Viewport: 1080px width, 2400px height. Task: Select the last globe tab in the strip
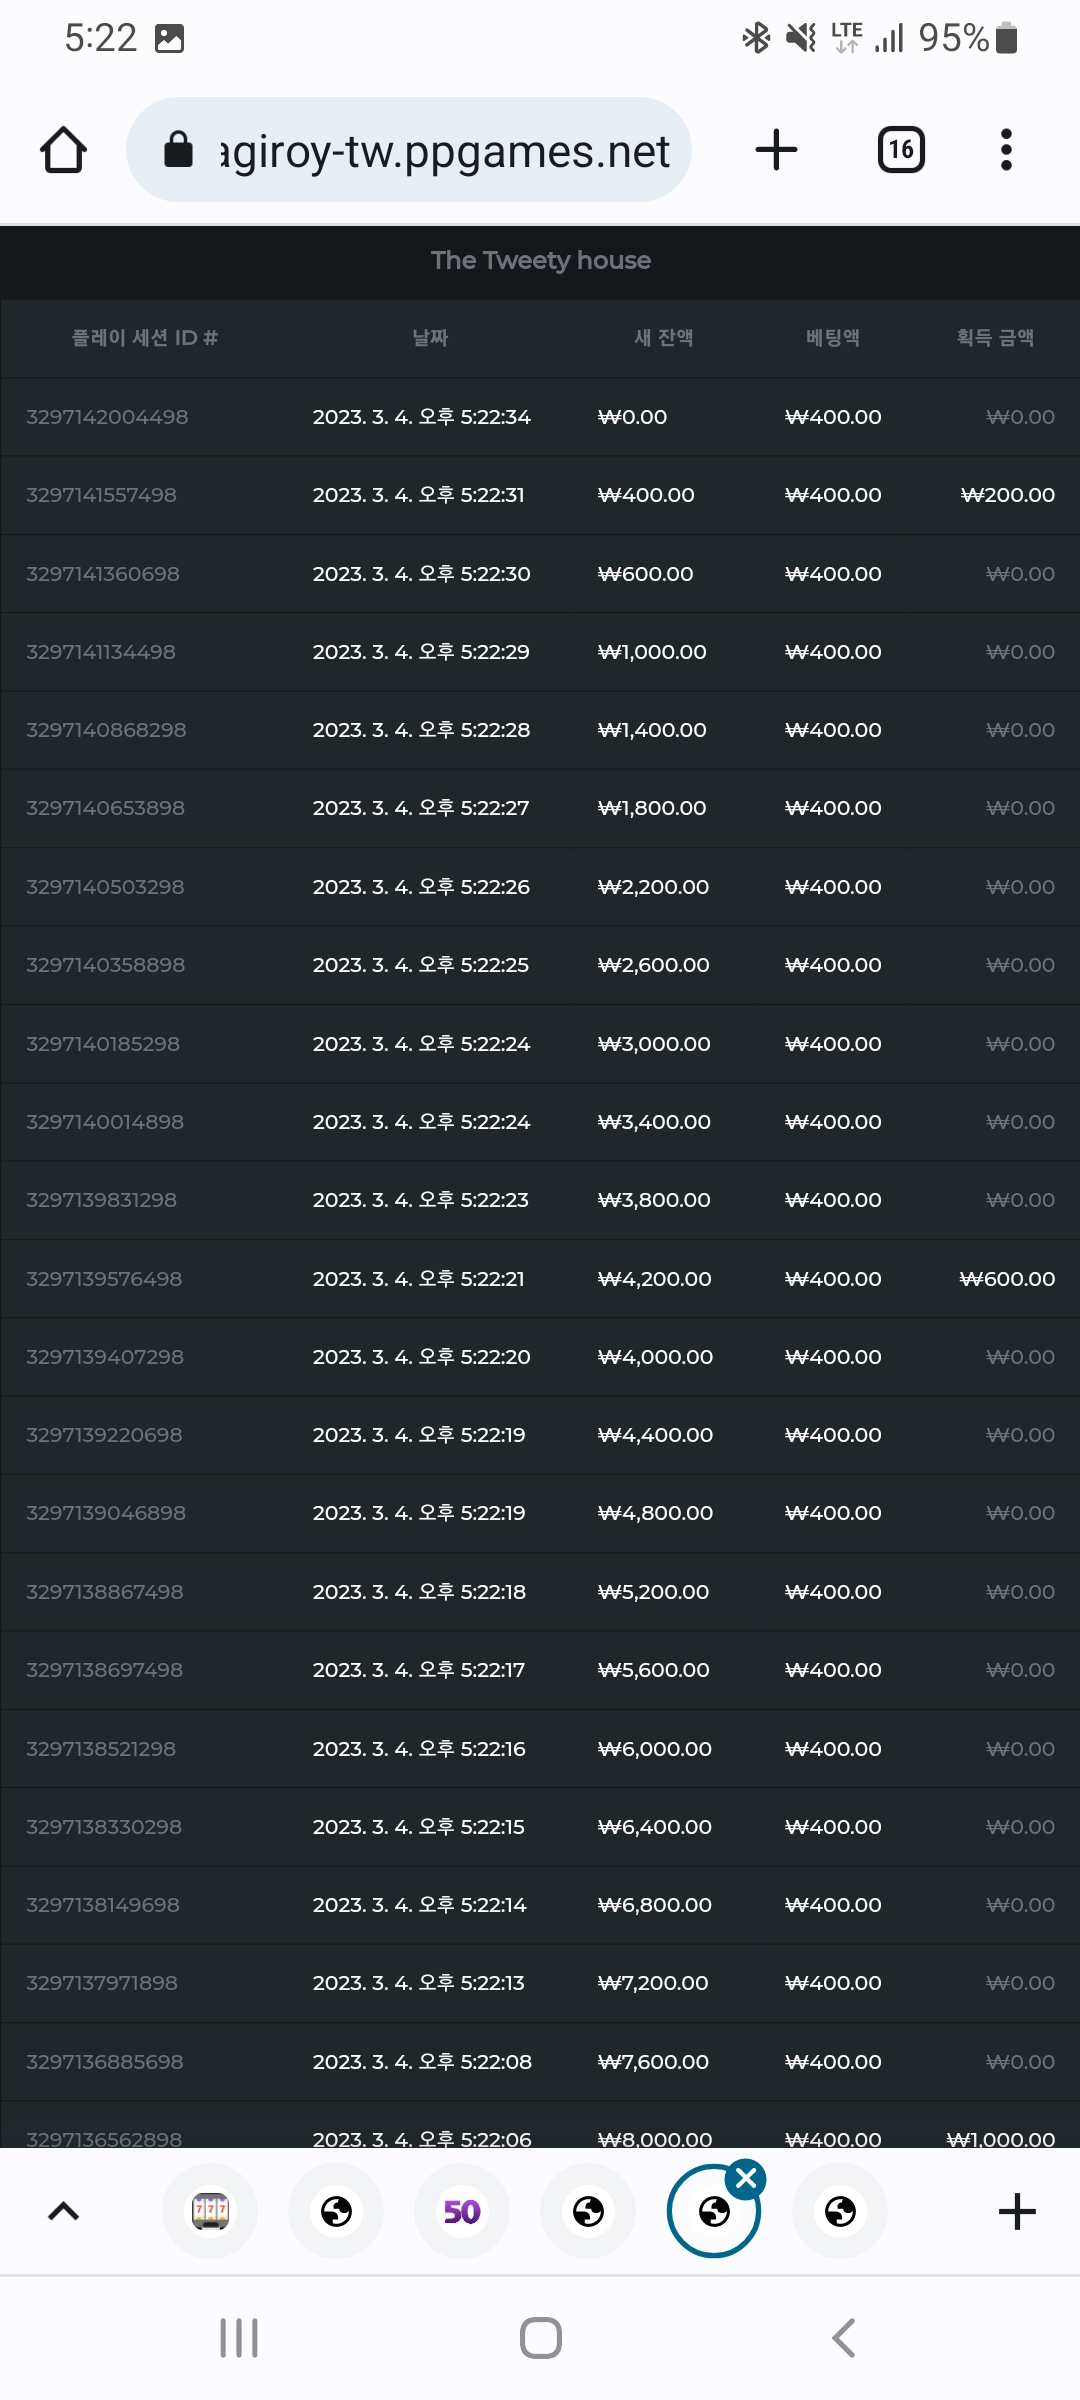pos(840,2211)
